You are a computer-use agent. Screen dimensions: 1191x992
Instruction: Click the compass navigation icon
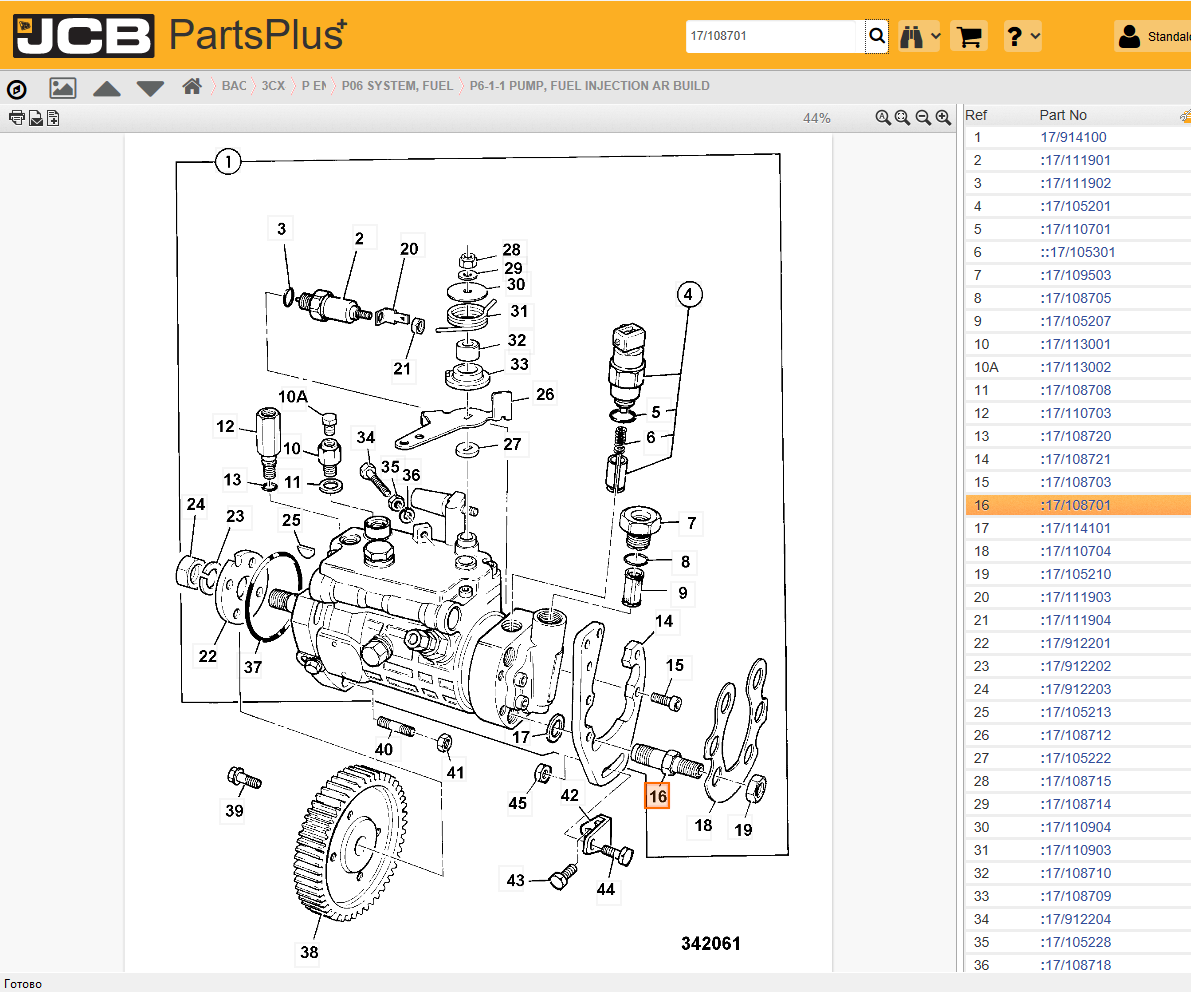(x=16, y=88)
